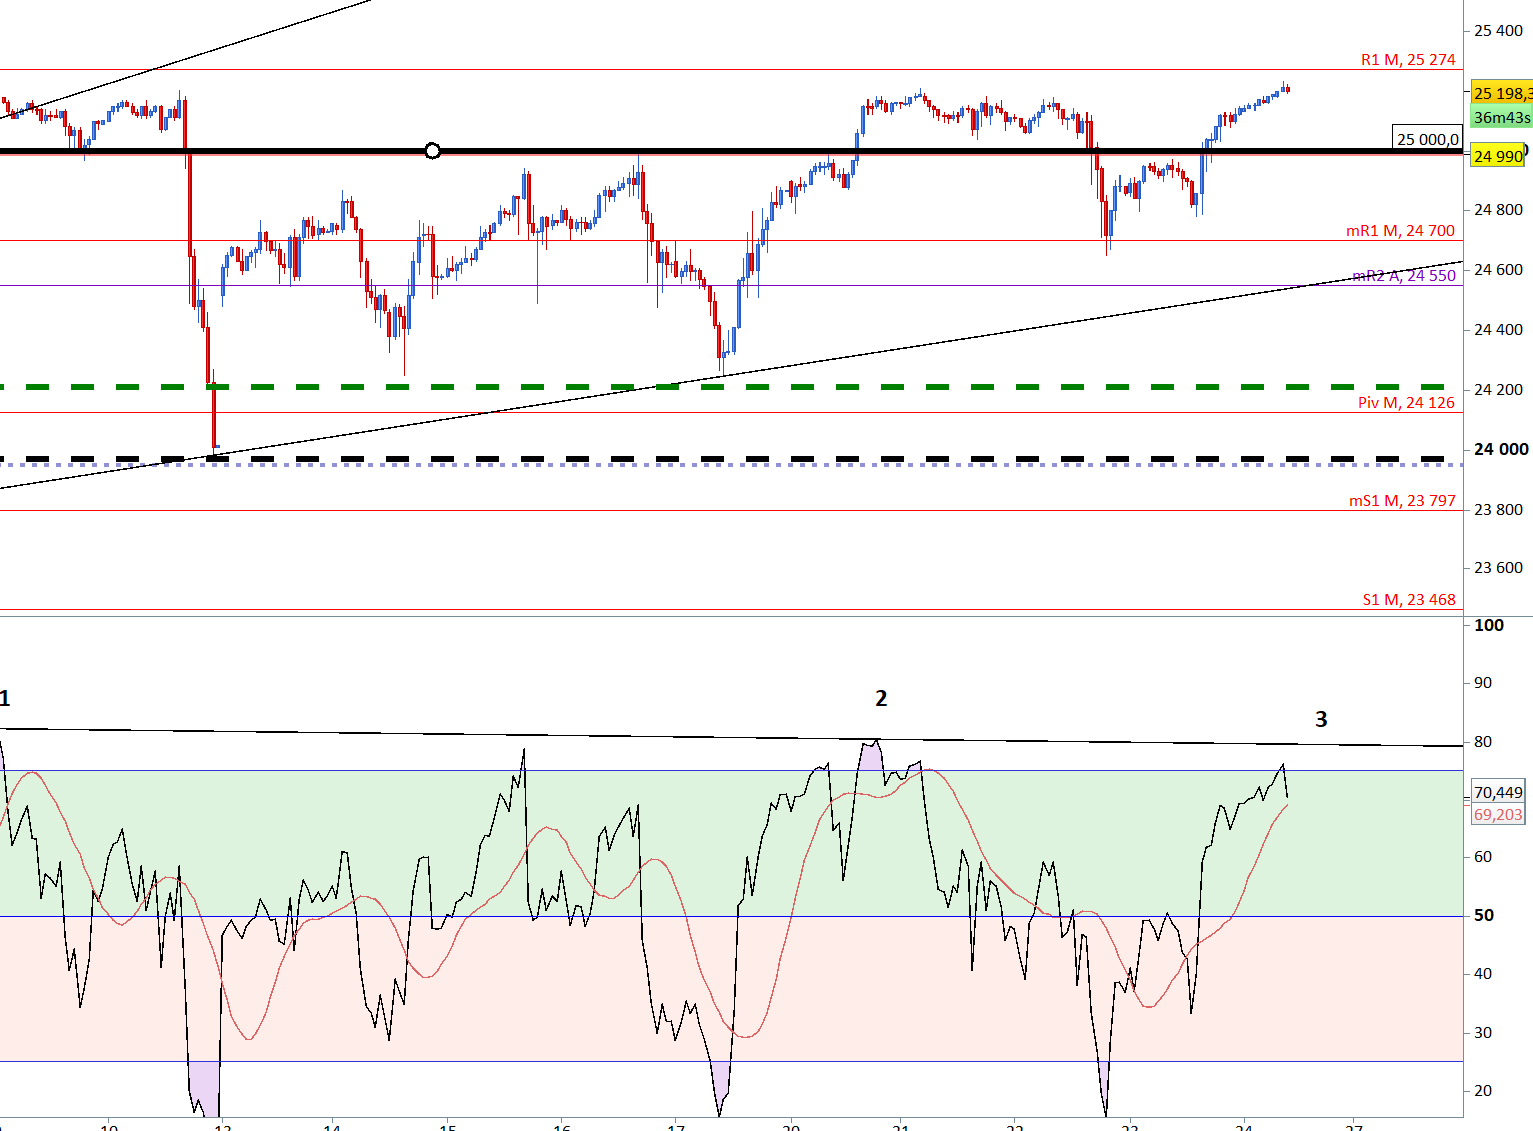1533x1131 pixels.
Task: Click the "R1 M, 25 274" resistance label
Action: 1408,60
